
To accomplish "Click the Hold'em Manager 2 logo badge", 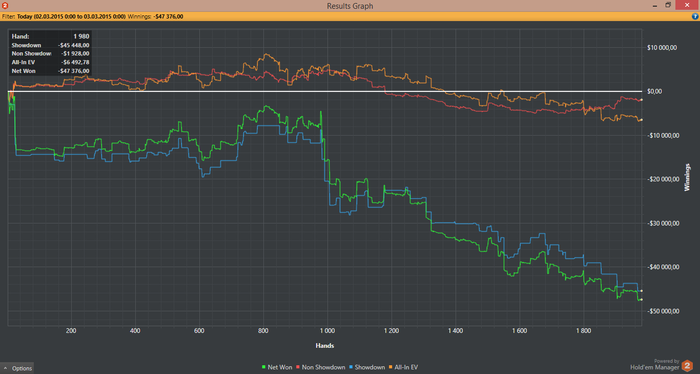I will click(687, 366).
